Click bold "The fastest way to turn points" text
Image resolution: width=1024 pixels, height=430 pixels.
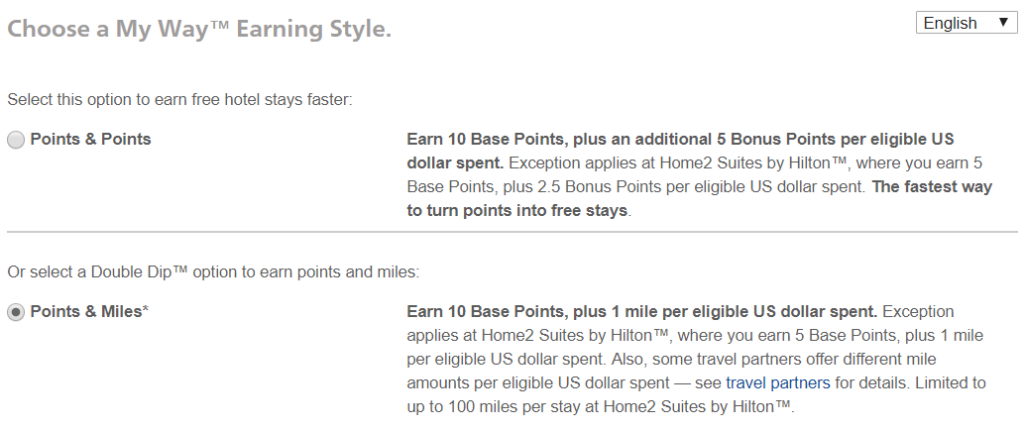click(x=699, y=199)
